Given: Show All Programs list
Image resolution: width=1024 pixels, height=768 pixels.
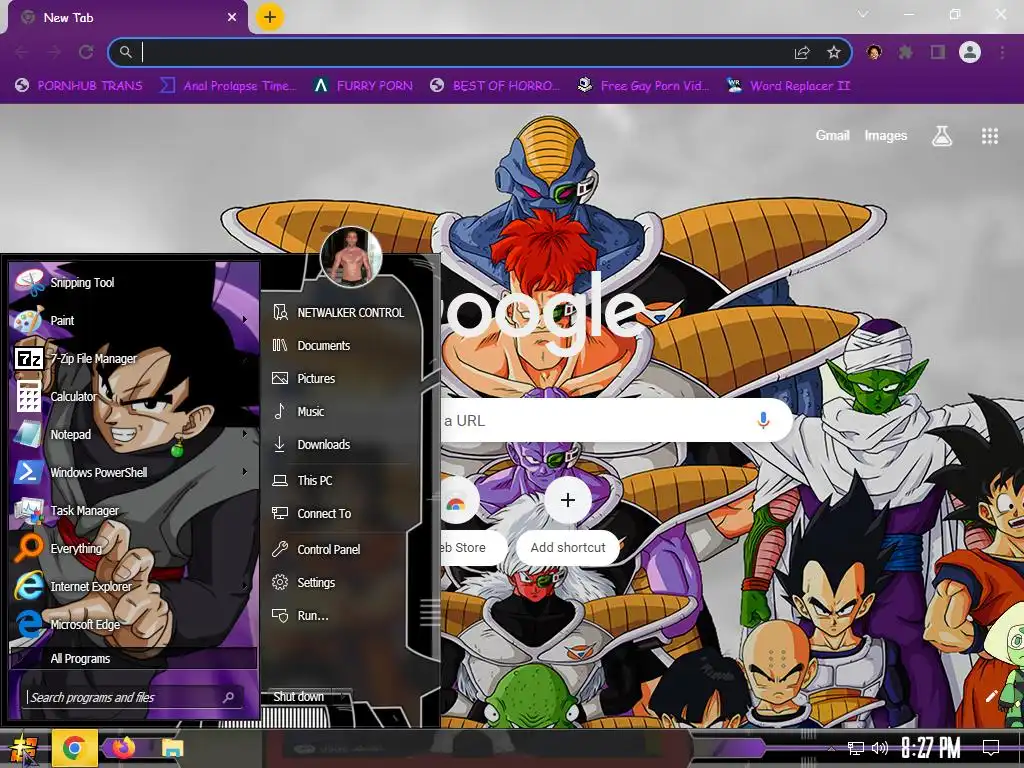Looking at the screenshot, I should click(x=133, y=658).
